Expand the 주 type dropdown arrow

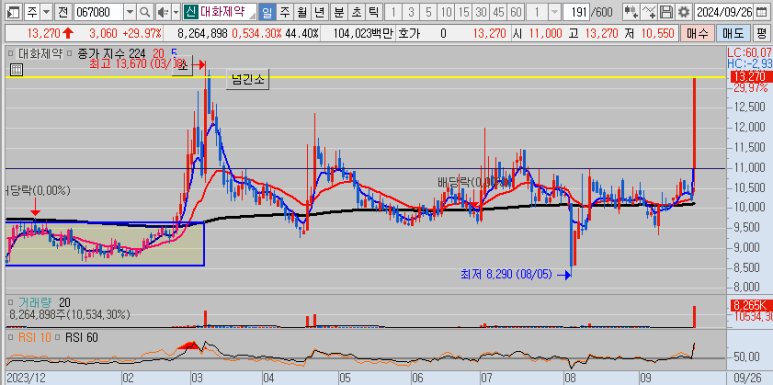click(x=46, y=12)
